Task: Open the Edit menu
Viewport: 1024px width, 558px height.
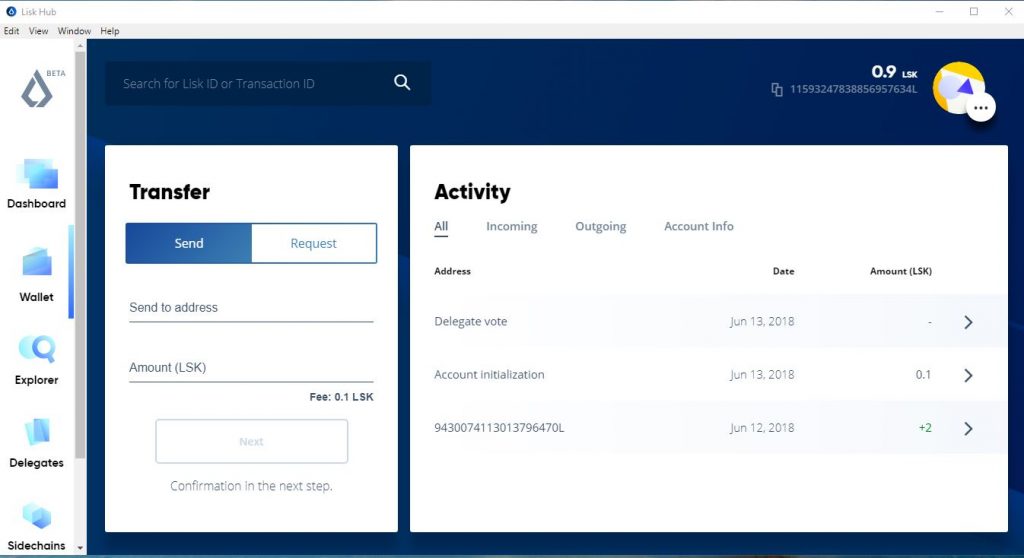Action: (11, 31)
